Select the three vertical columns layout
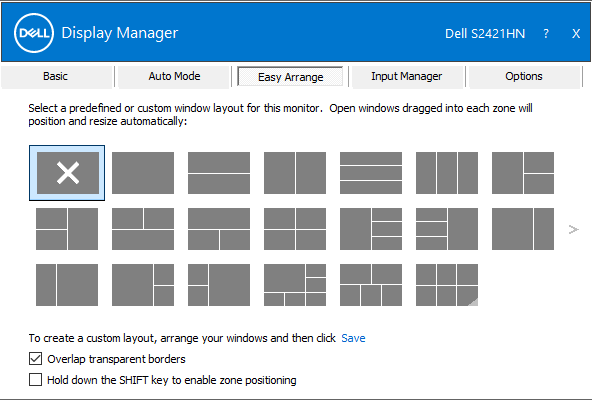This screenshot has height=400, width=592. point(447,173)
